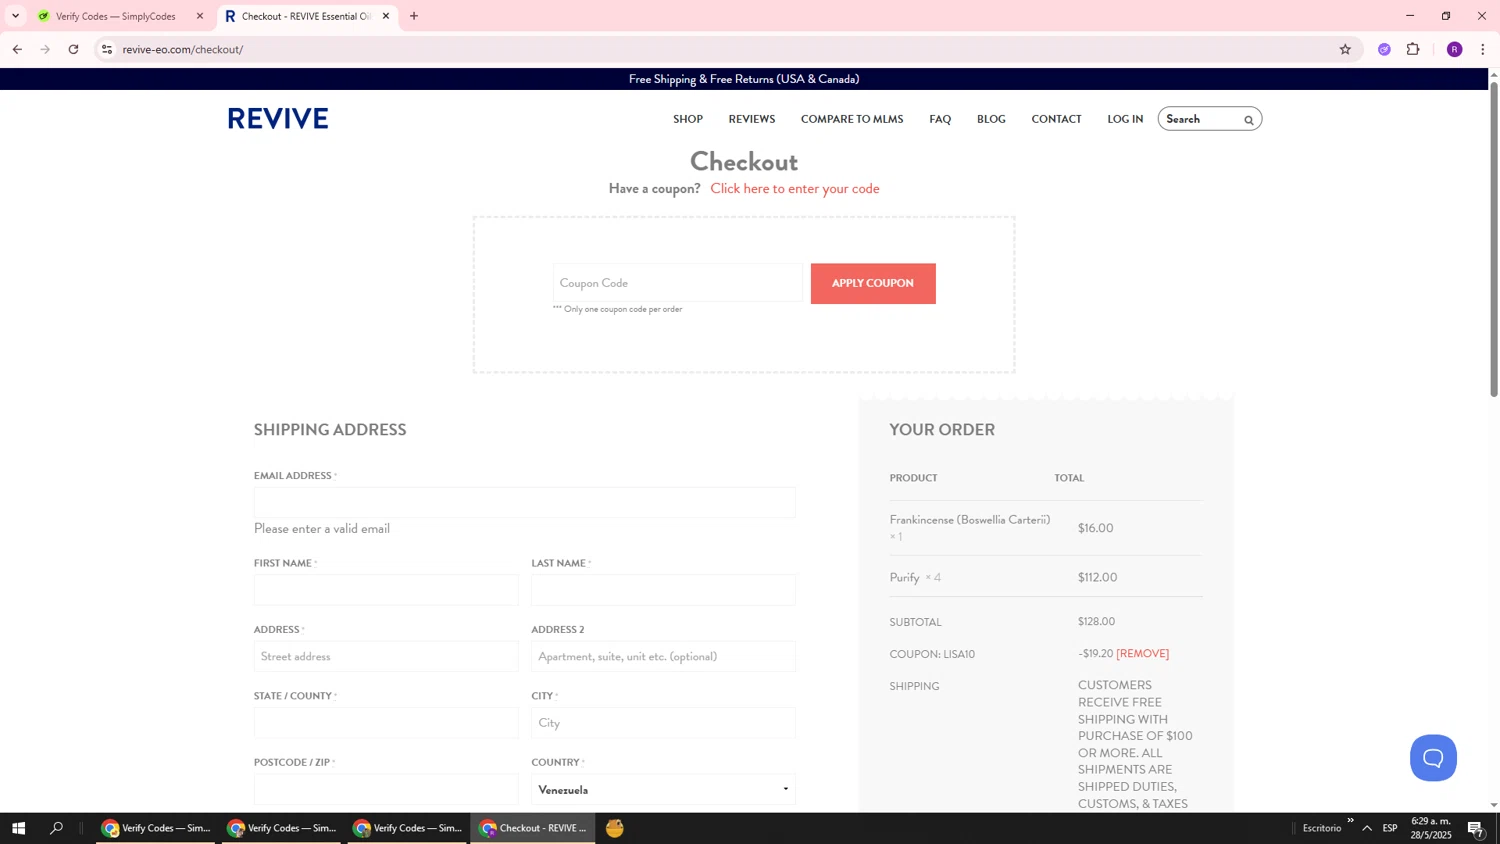The image size is (1500, 844).
Task: Show hidden system tray icons
Action: [1367, 828]
